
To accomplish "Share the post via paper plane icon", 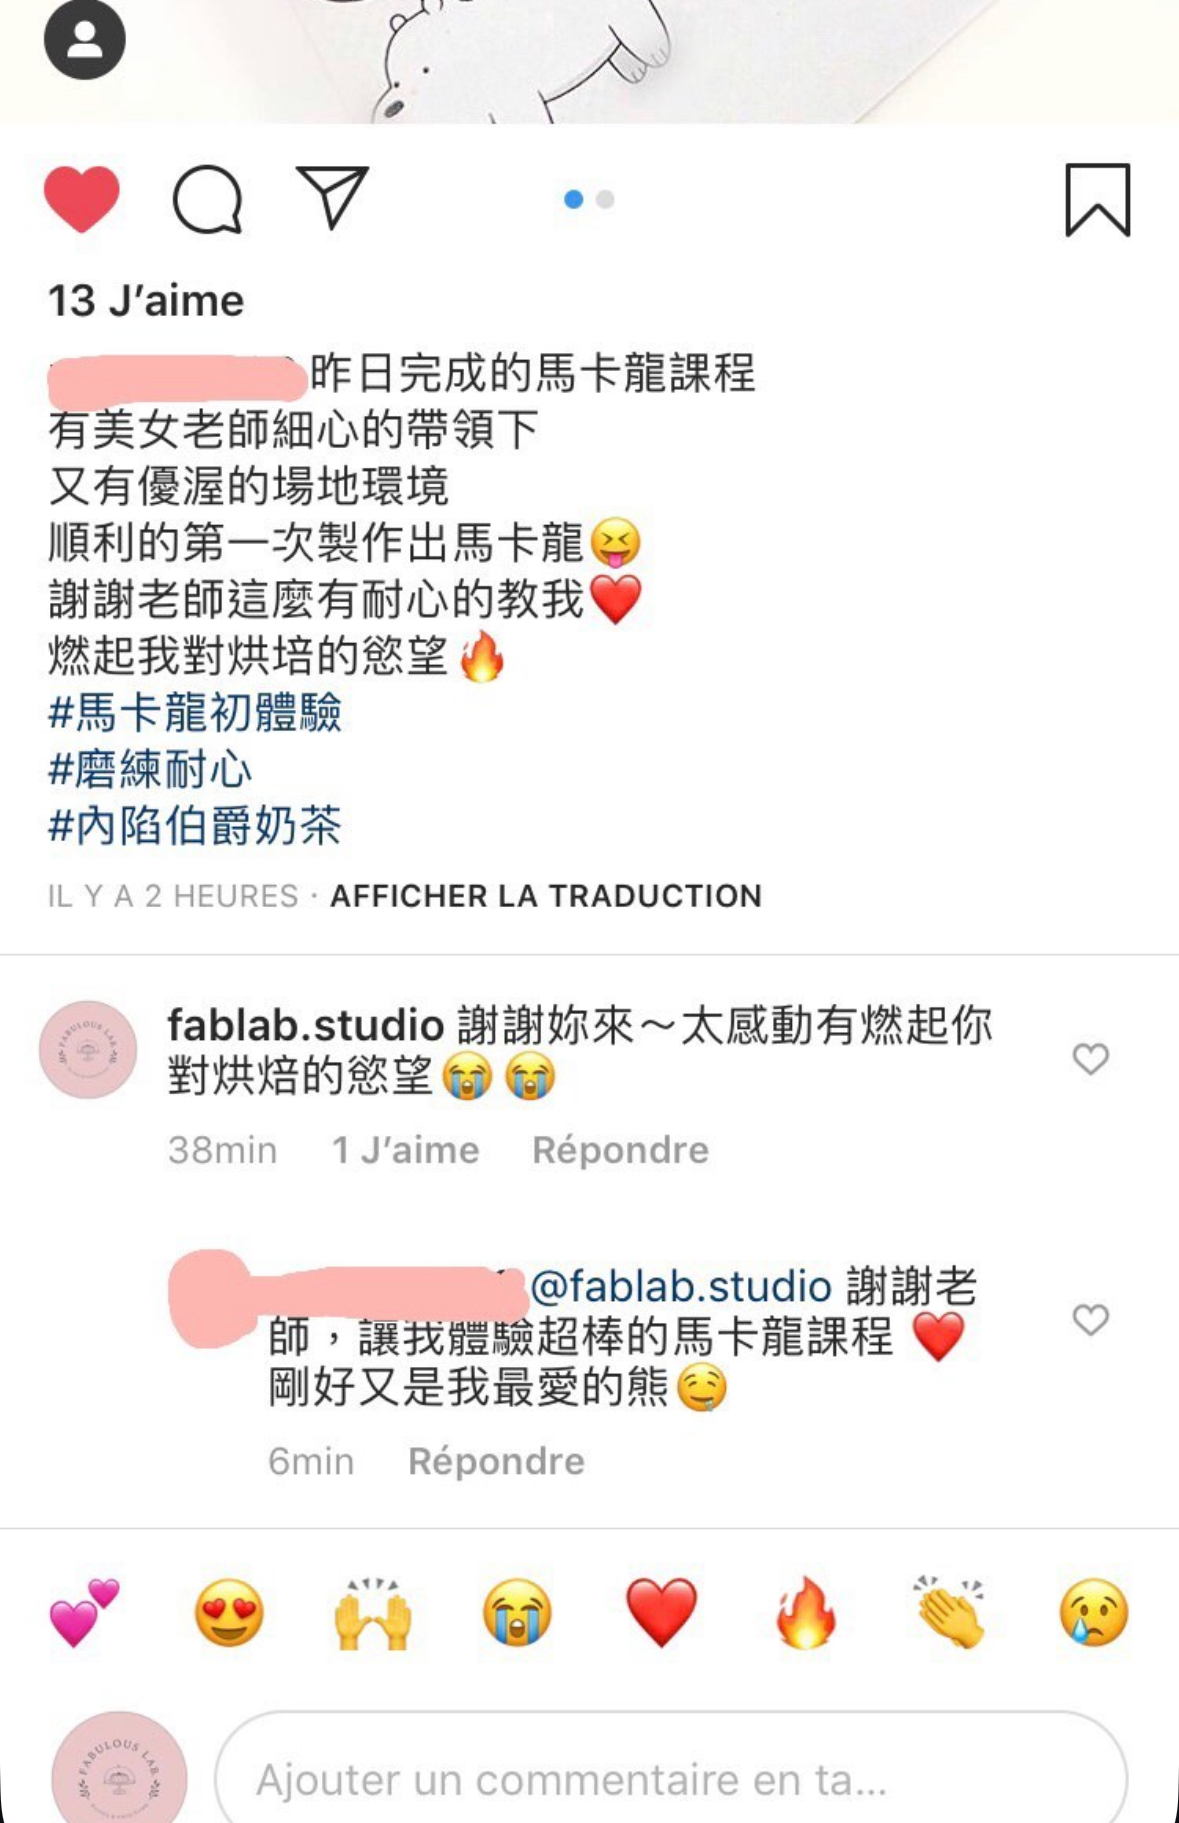I will [x=333, y=197].
